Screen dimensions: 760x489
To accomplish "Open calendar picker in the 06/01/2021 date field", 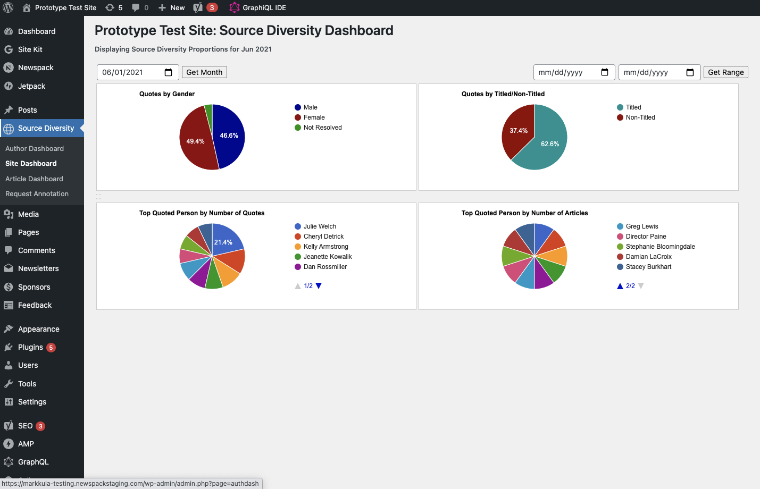I will click(x=170, y=72).
